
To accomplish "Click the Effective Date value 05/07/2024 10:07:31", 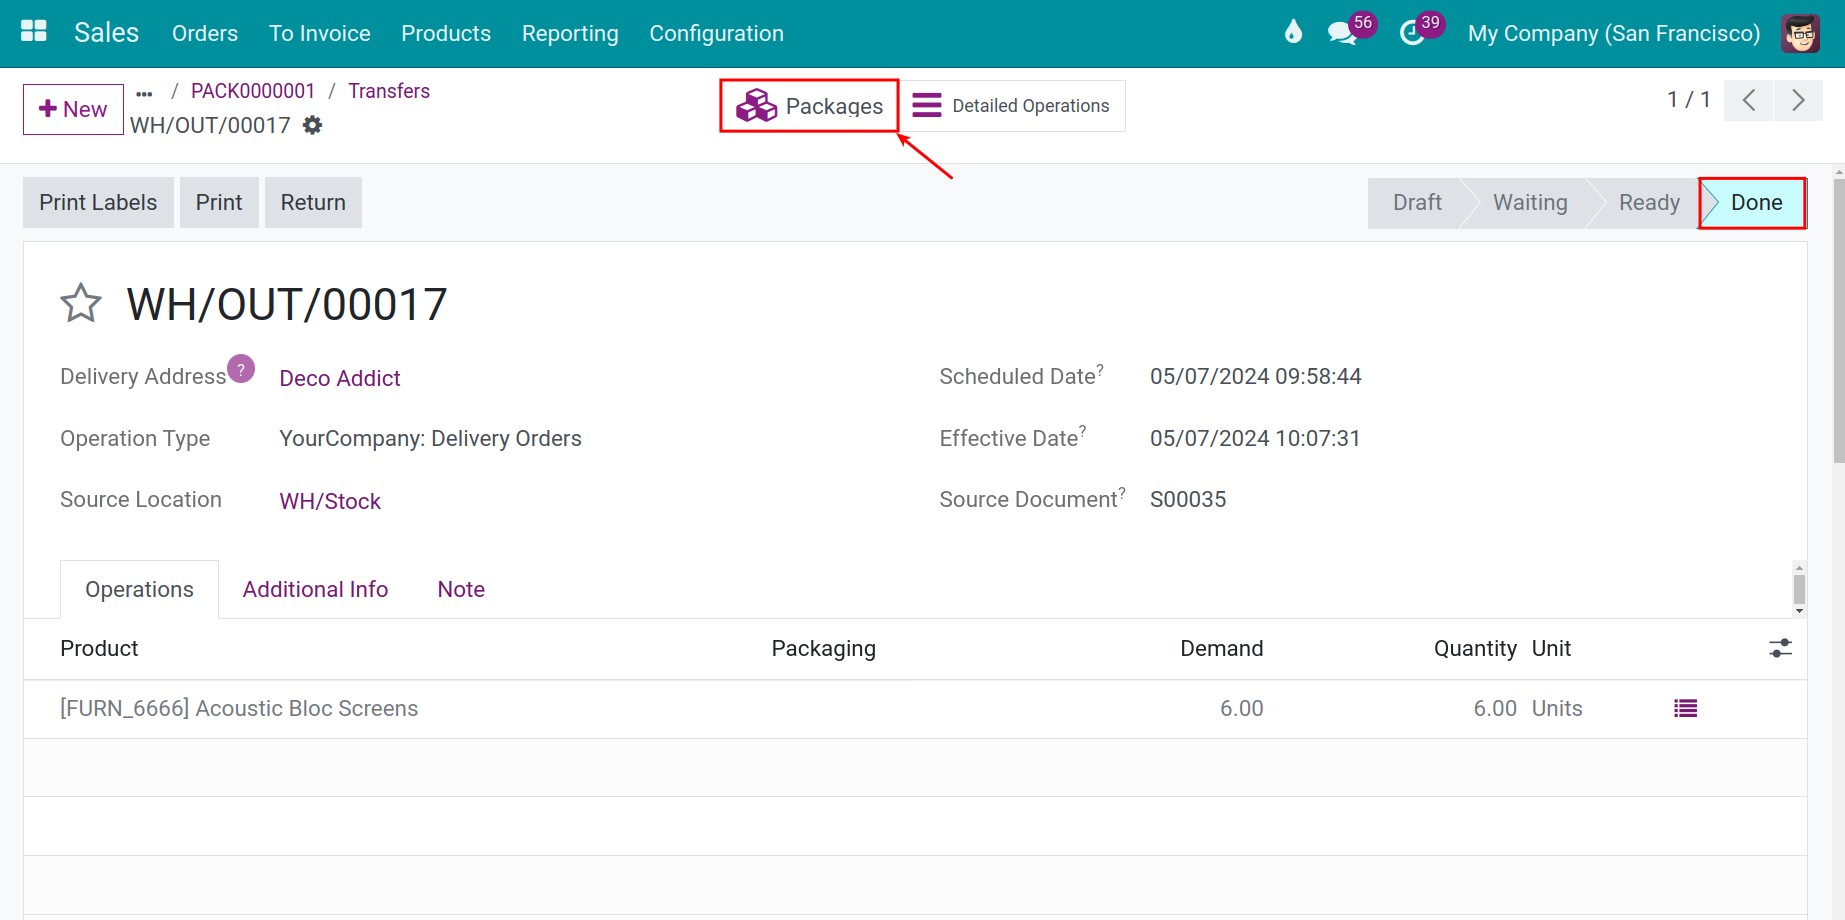I will pyautogui.click(x=1255, y=438).
